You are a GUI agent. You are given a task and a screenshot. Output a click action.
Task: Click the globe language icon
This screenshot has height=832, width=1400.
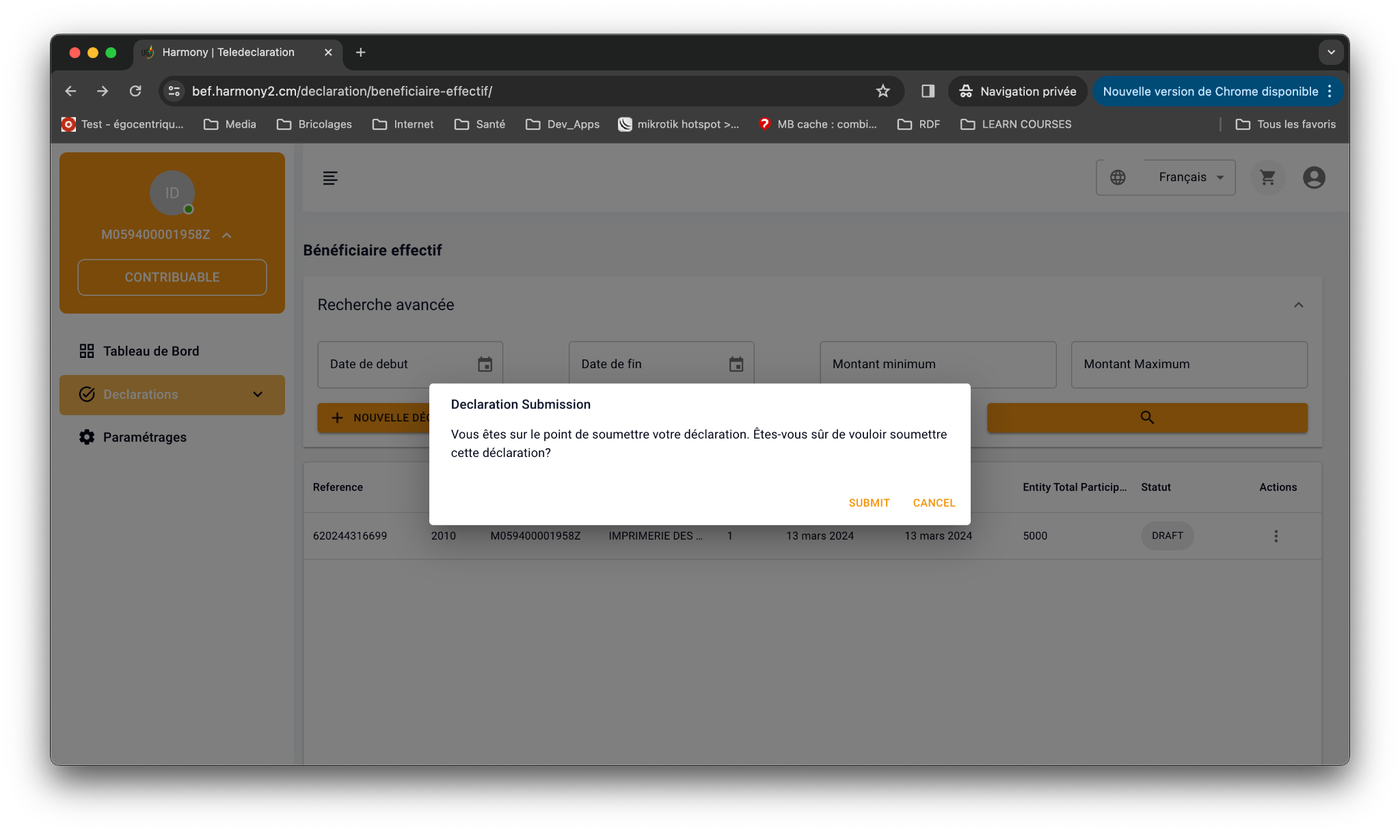pyautogui.click(x=1118, y=178)
